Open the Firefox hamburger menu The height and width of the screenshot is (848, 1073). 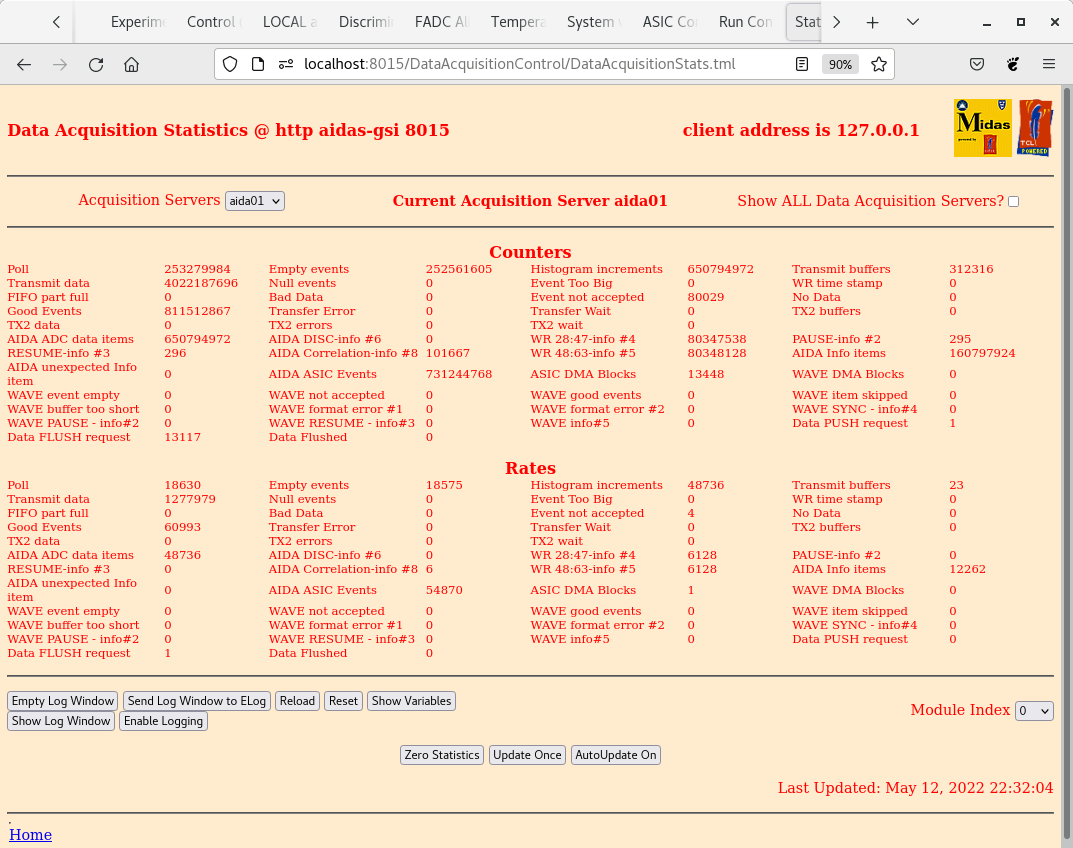coord(1048,64)
